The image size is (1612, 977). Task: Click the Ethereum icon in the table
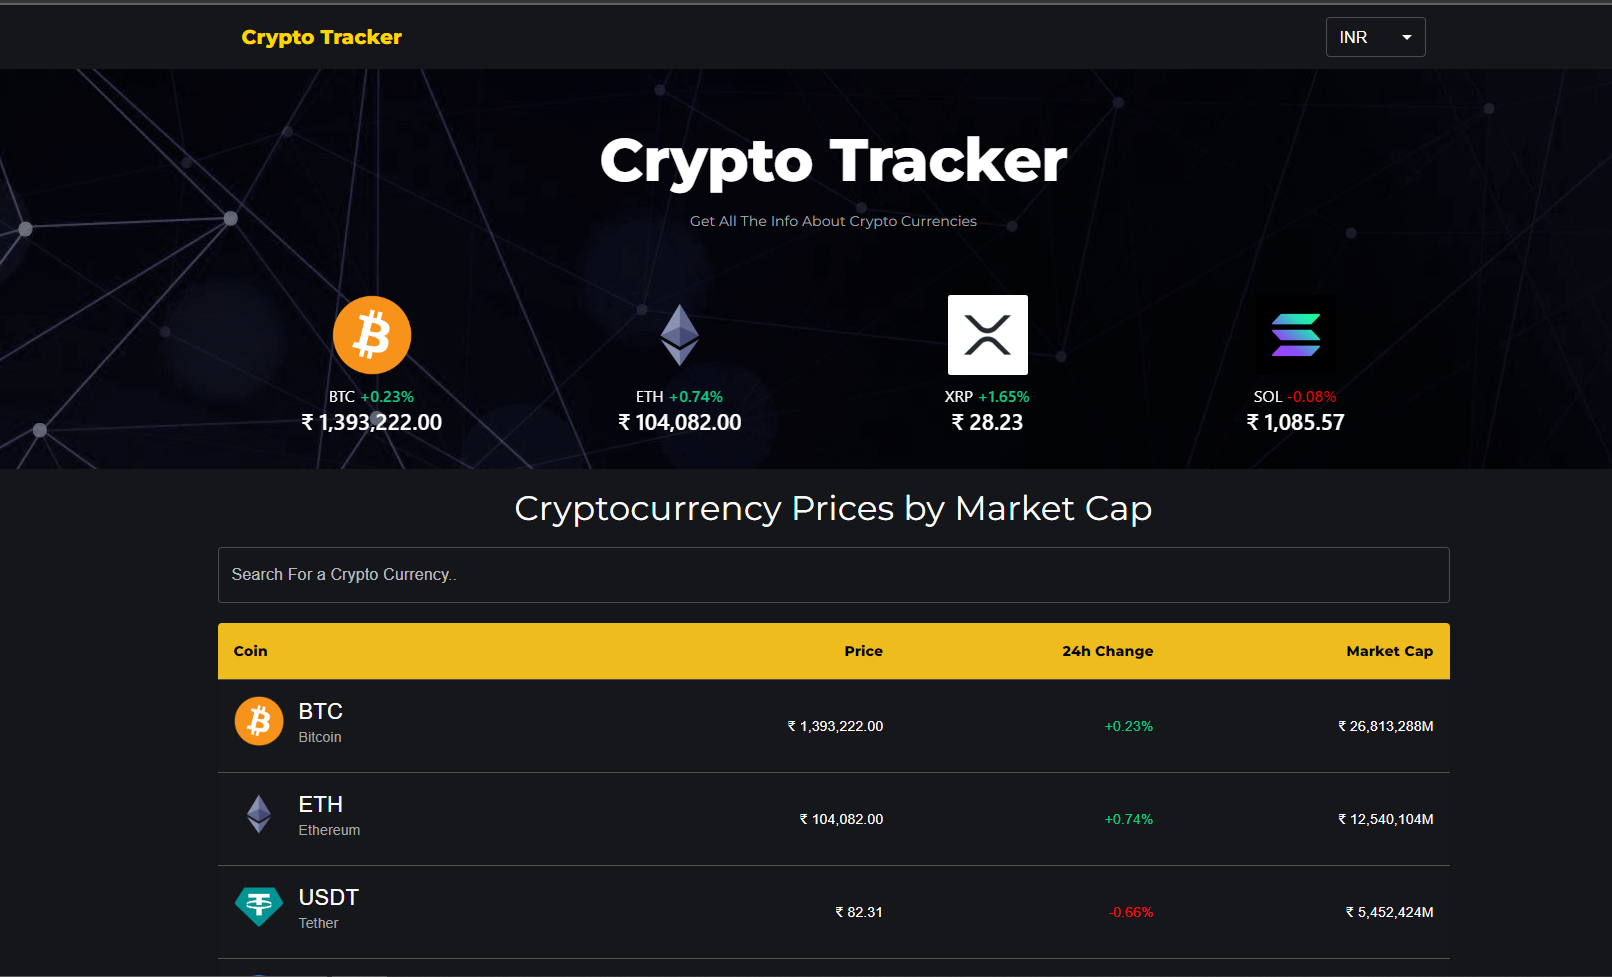[x=259, y=814]
